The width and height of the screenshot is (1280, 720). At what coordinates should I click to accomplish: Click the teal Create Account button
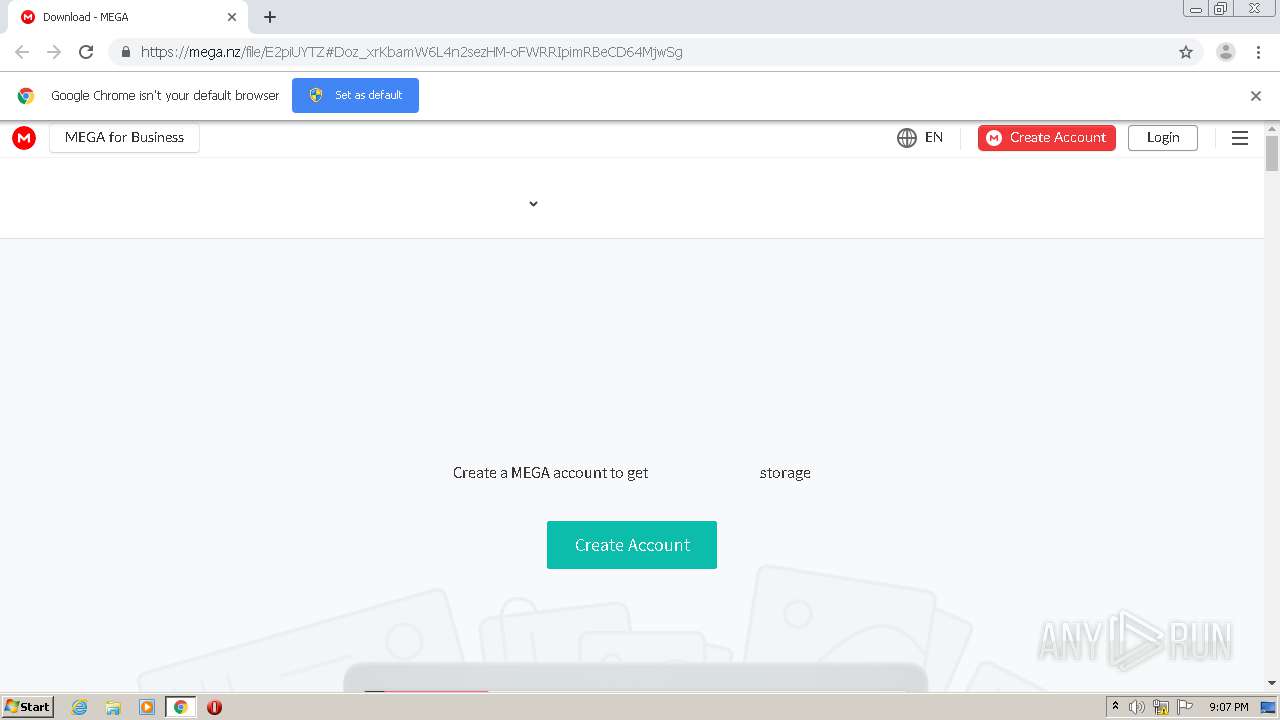pos(631,545)
